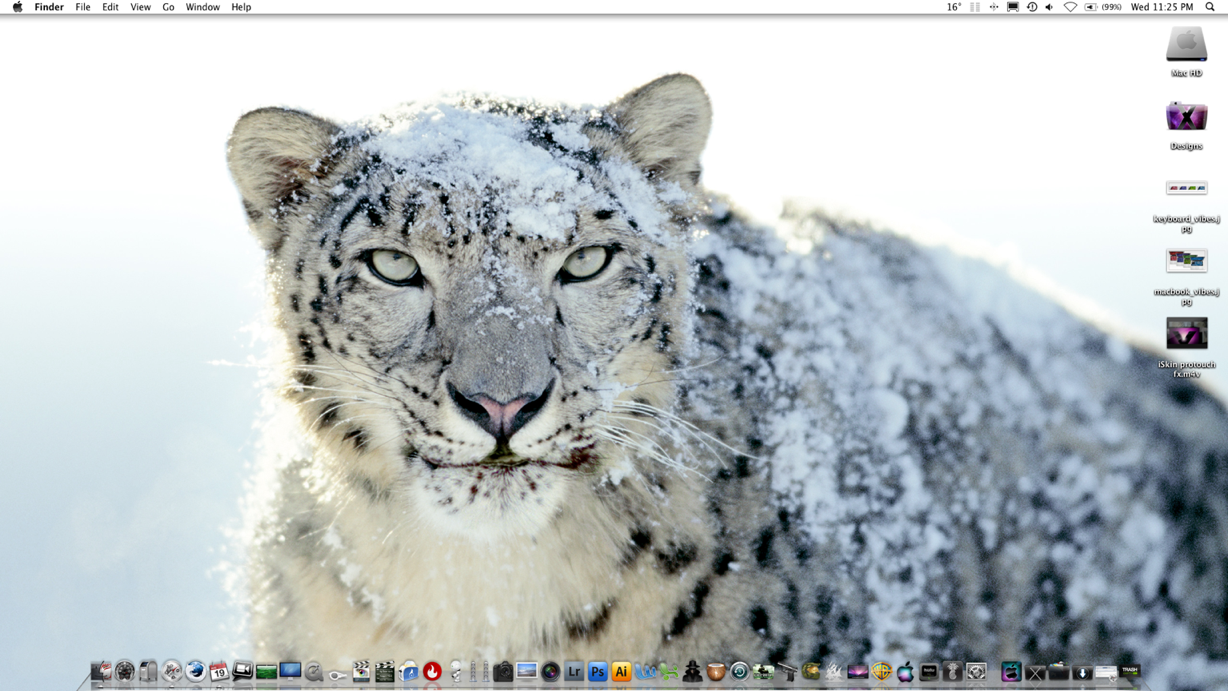Open the Help menu

(241, 7)
